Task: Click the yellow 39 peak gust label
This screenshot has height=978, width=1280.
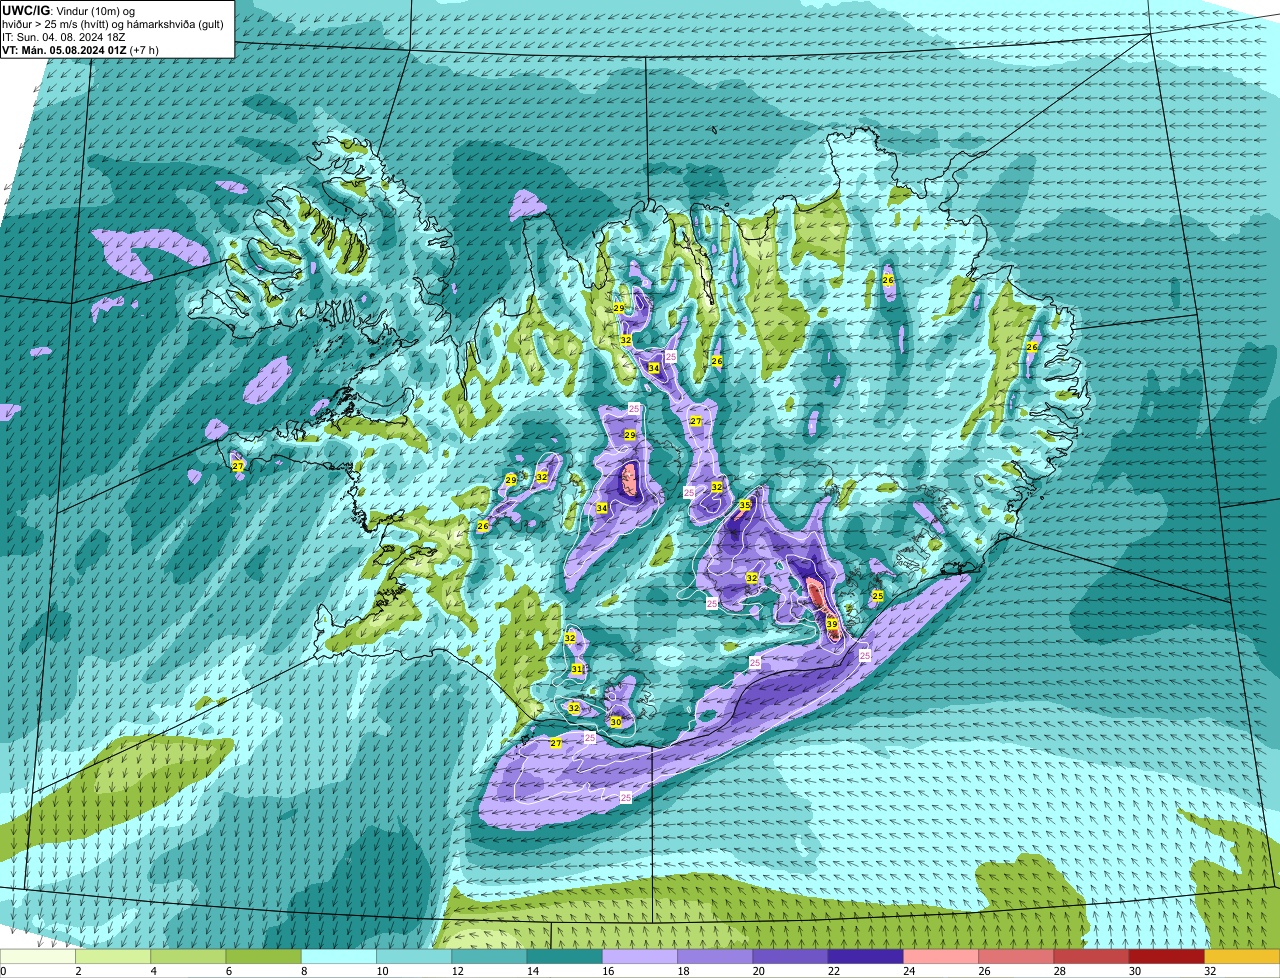Action: pos(832,624)
